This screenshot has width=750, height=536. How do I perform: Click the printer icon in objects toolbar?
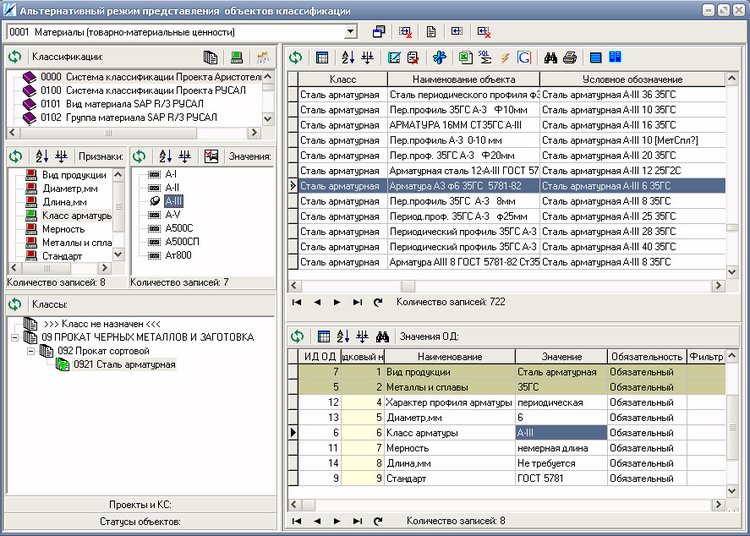click(x=569, y=58)
